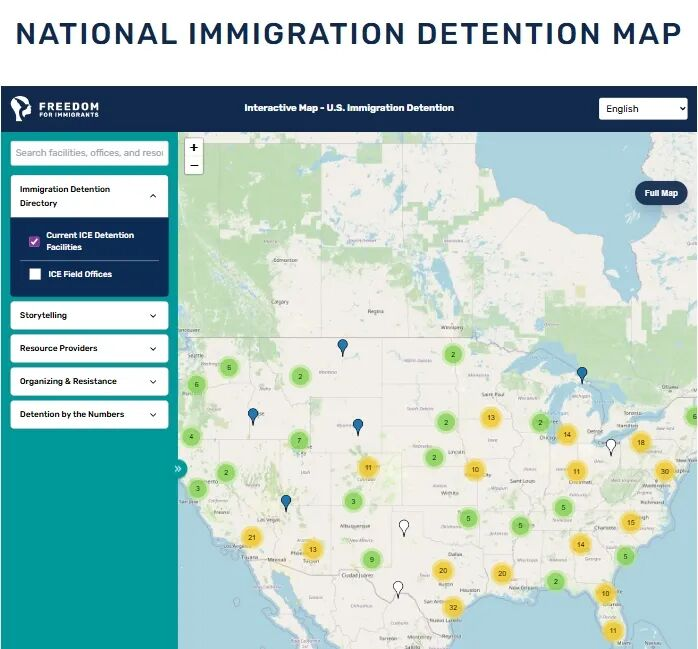Expand Detention by the Numbers panel
This screenshot has height=649, width=698.
pos(89,414)
